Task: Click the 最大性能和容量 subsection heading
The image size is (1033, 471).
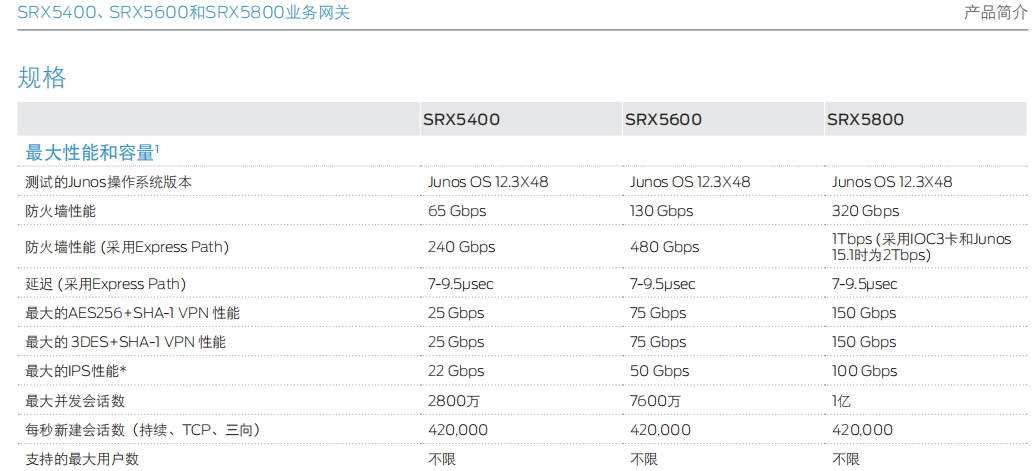Action: 92,153
